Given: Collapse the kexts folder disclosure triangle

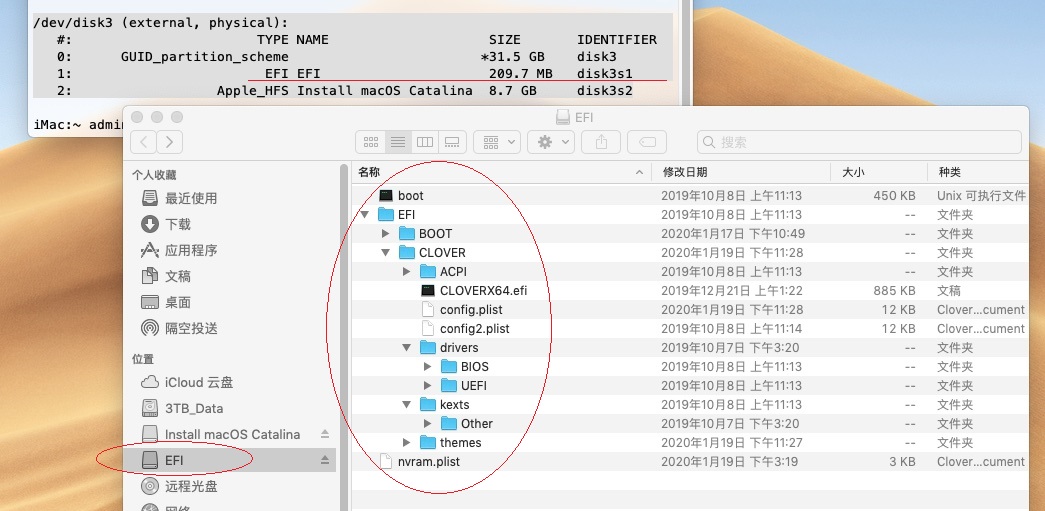Looking at the screenshot, I should point(407,404).
